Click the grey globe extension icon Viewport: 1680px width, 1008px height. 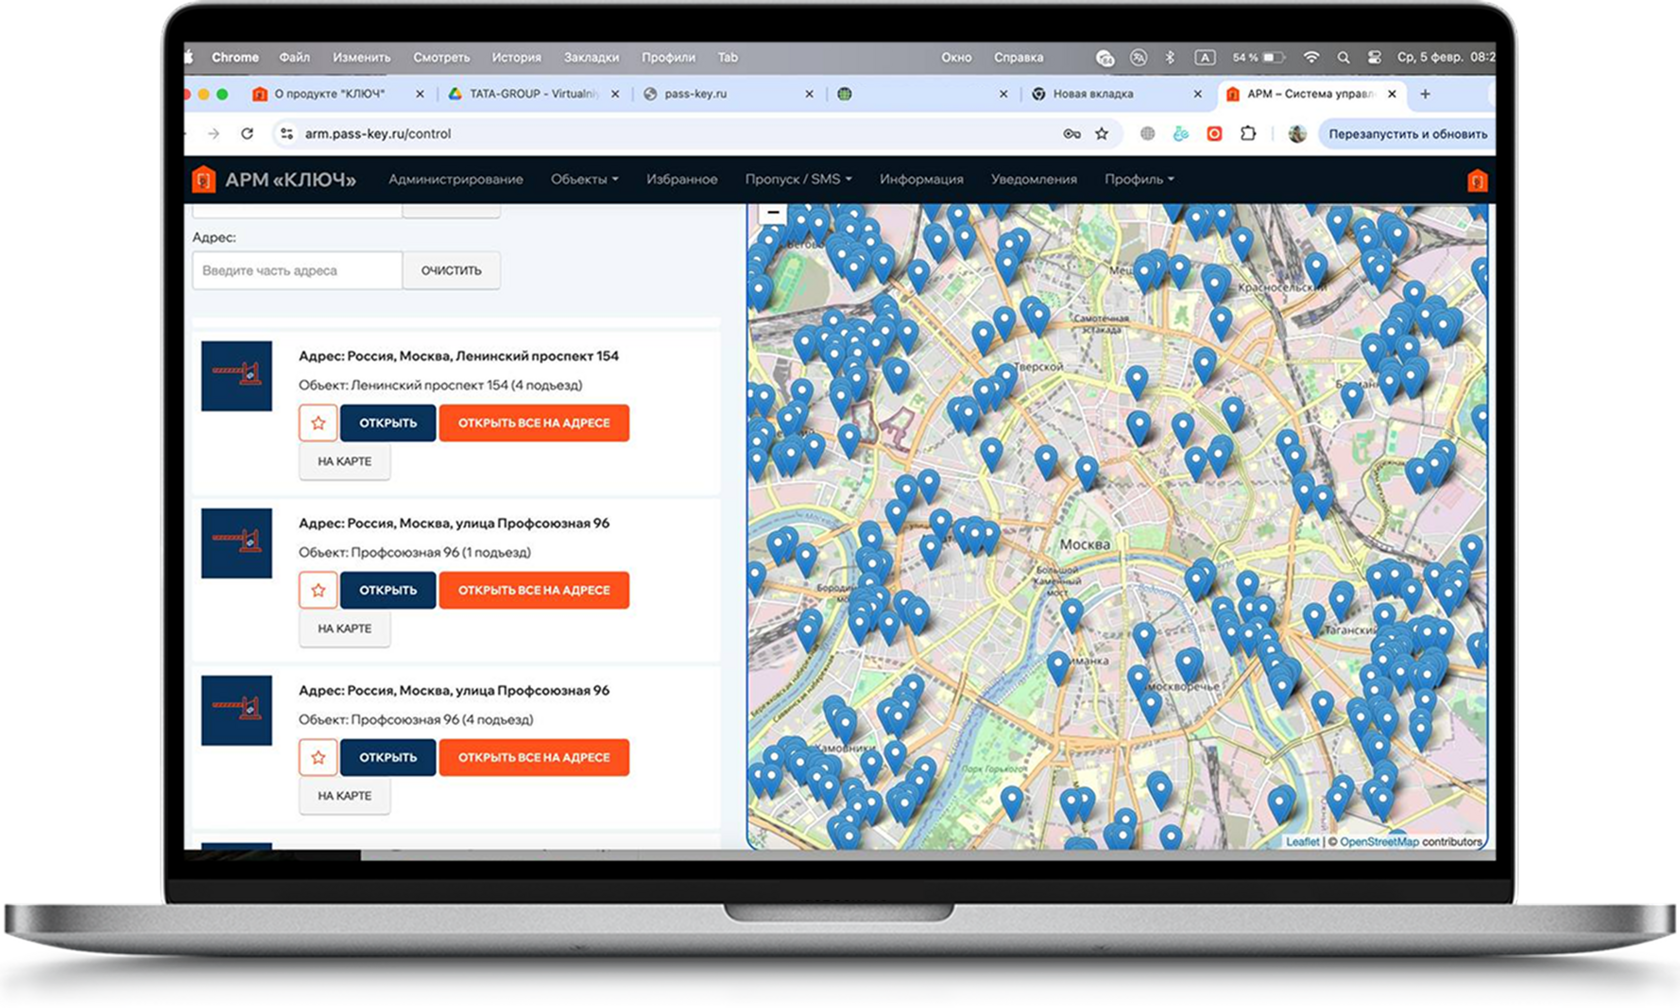click(1148, 133)
